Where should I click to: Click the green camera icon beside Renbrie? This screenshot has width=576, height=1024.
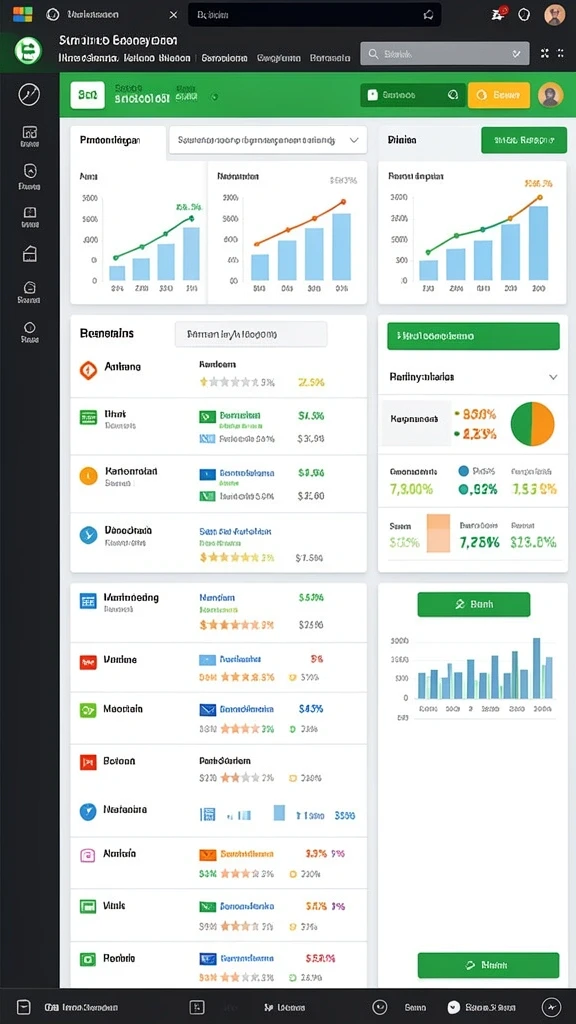point(88,959)
